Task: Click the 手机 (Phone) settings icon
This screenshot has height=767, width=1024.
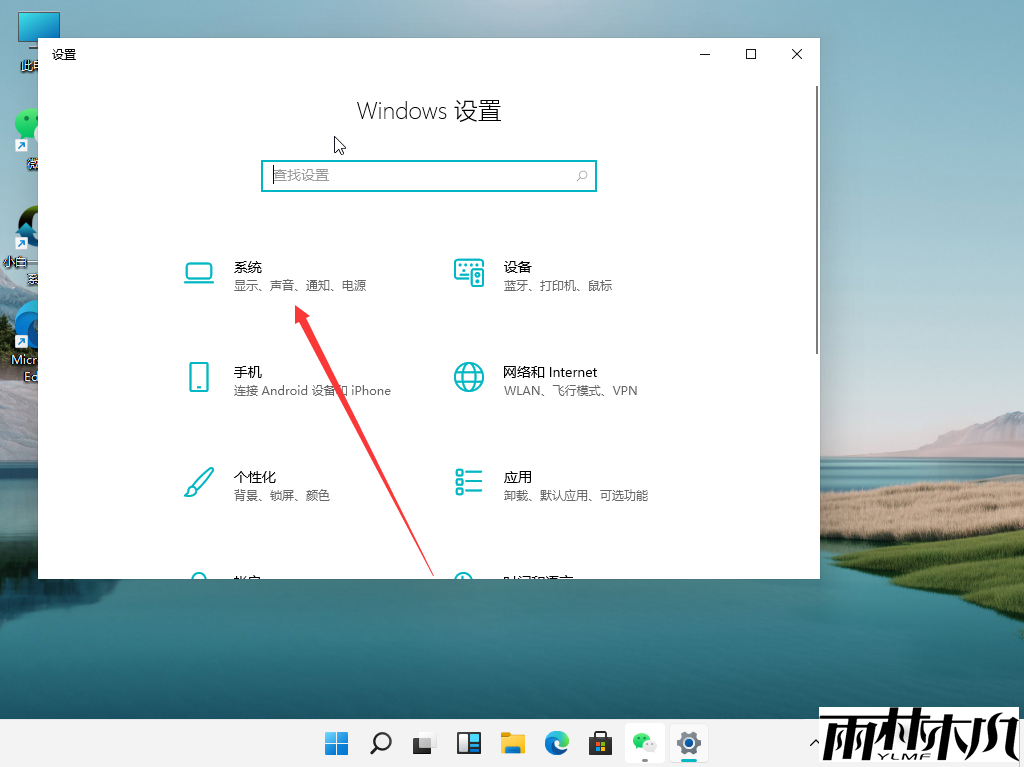Action: click(199, 377)
